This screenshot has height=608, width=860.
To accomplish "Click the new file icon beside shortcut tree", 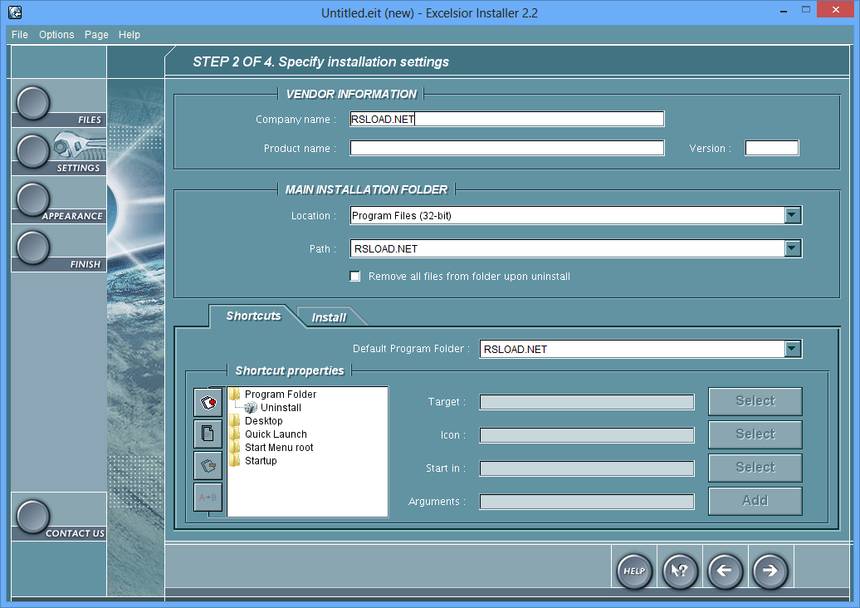I will pos(208,434).
